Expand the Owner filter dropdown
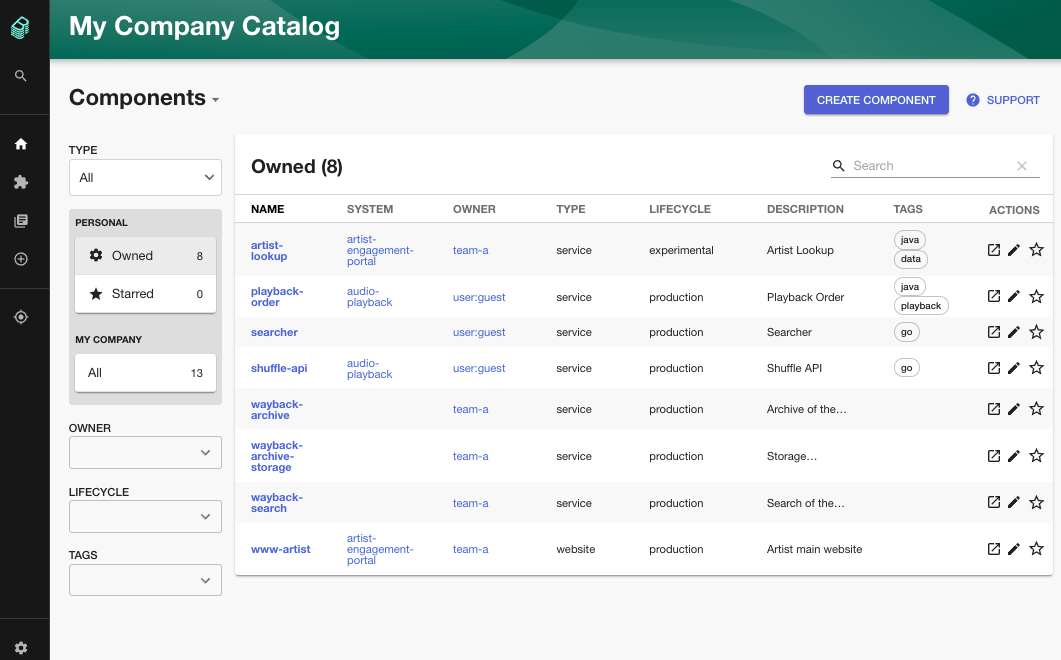This screenshot has height=660, width=1061. coord(145,452)
